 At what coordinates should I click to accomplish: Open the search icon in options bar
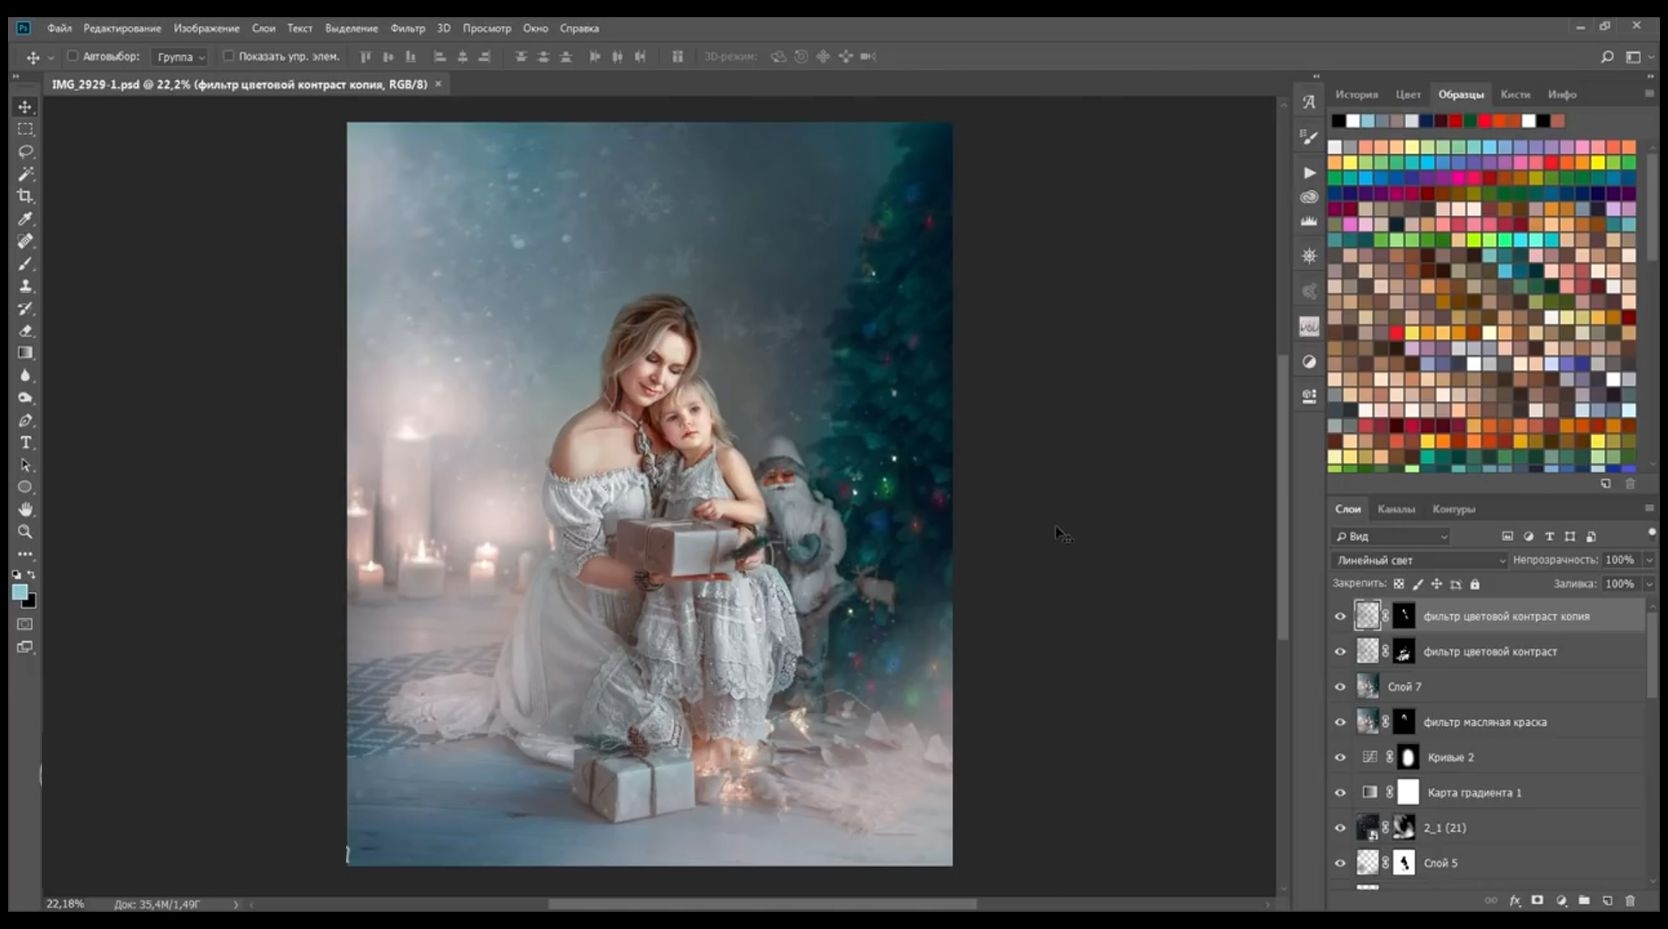point(1607,57)
